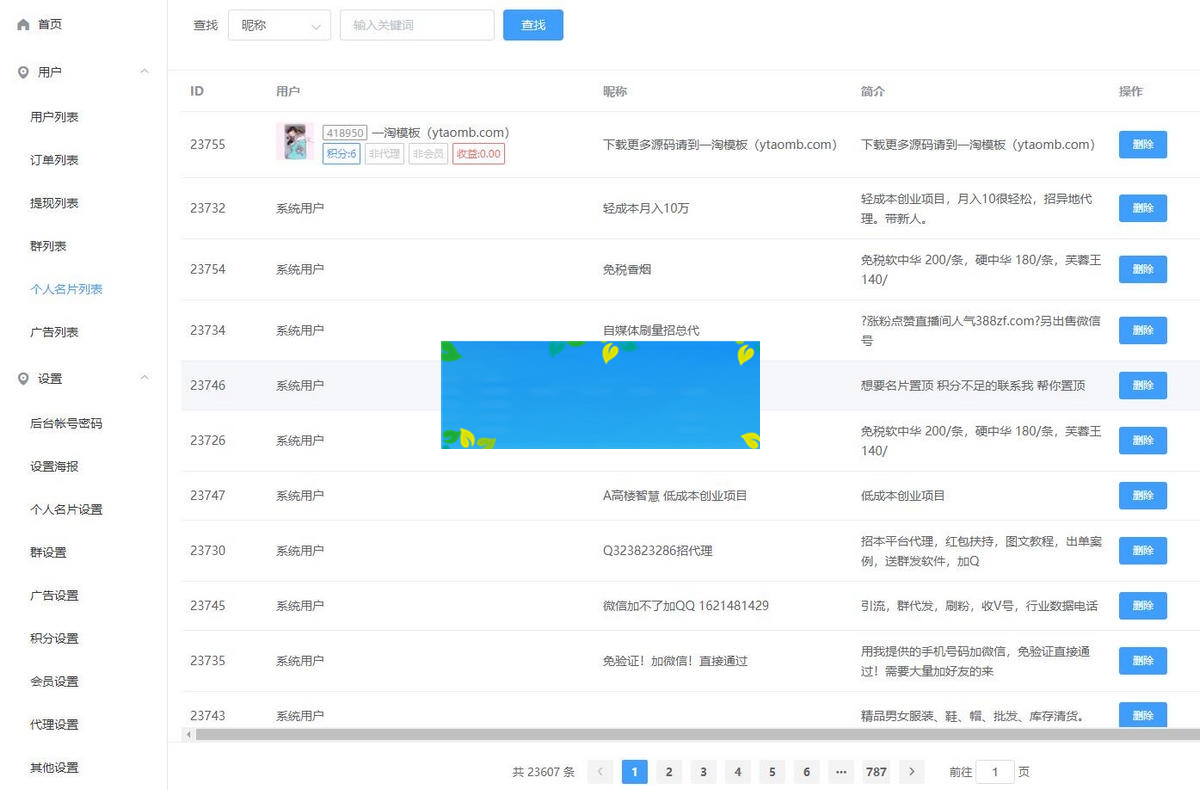1200x790 pixels.
Task: Click the blue 查找 search button
Action: pyautogui.click(x=533, y=25)
